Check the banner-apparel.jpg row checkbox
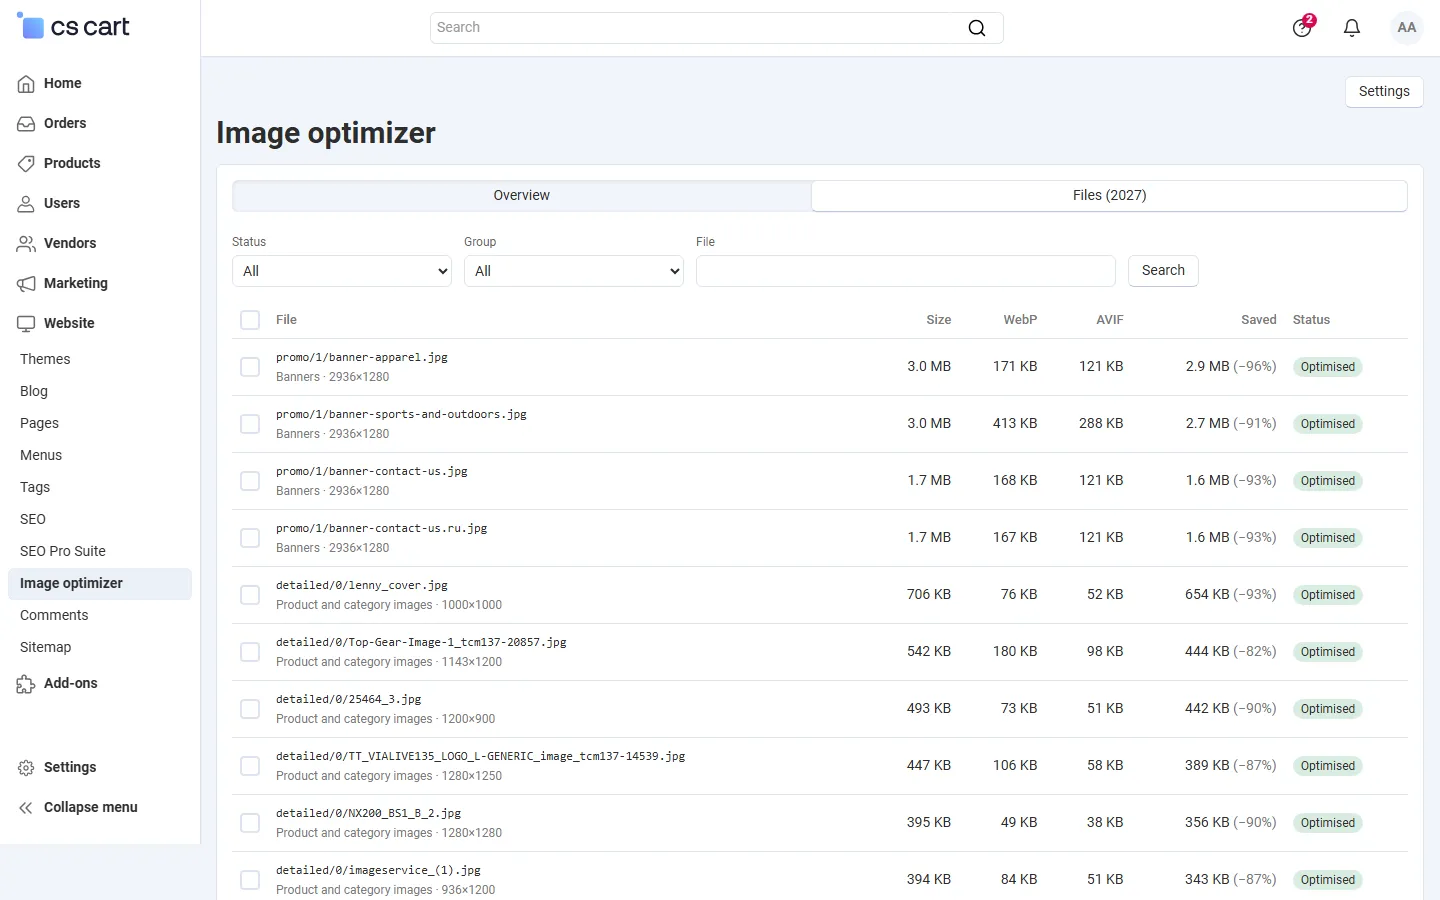1440x900 pixels. 250,367
